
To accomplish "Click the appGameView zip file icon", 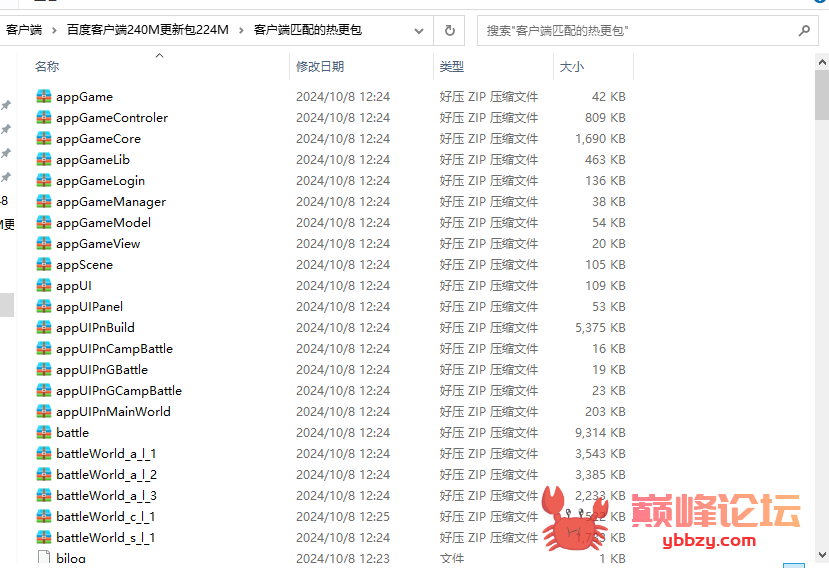I will pyautogui.click(x=44, y=243).
